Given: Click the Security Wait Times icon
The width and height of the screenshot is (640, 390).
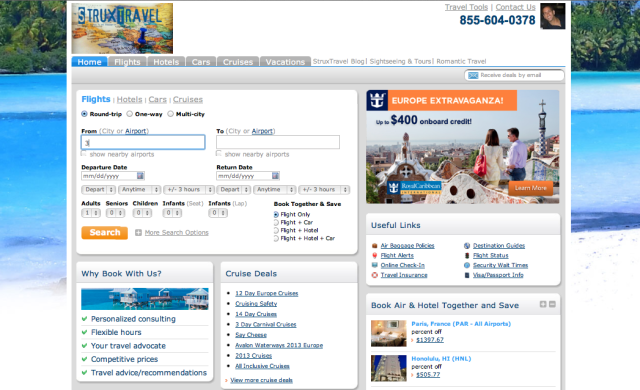Looking at the screenshot, I should [x=467, y=265].
